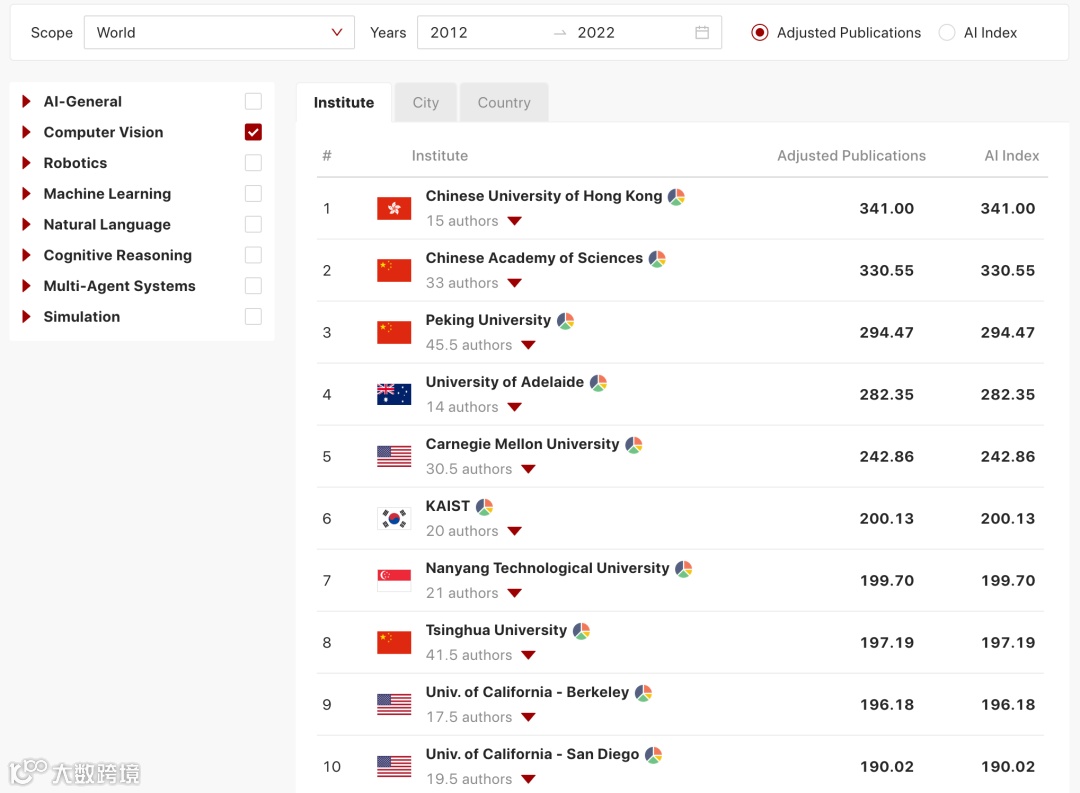Image resolution: width=1080 pixels, height=793 pixels.
Task: Expand the Machine Learning category triangle
Action: (x=26, y=194)
